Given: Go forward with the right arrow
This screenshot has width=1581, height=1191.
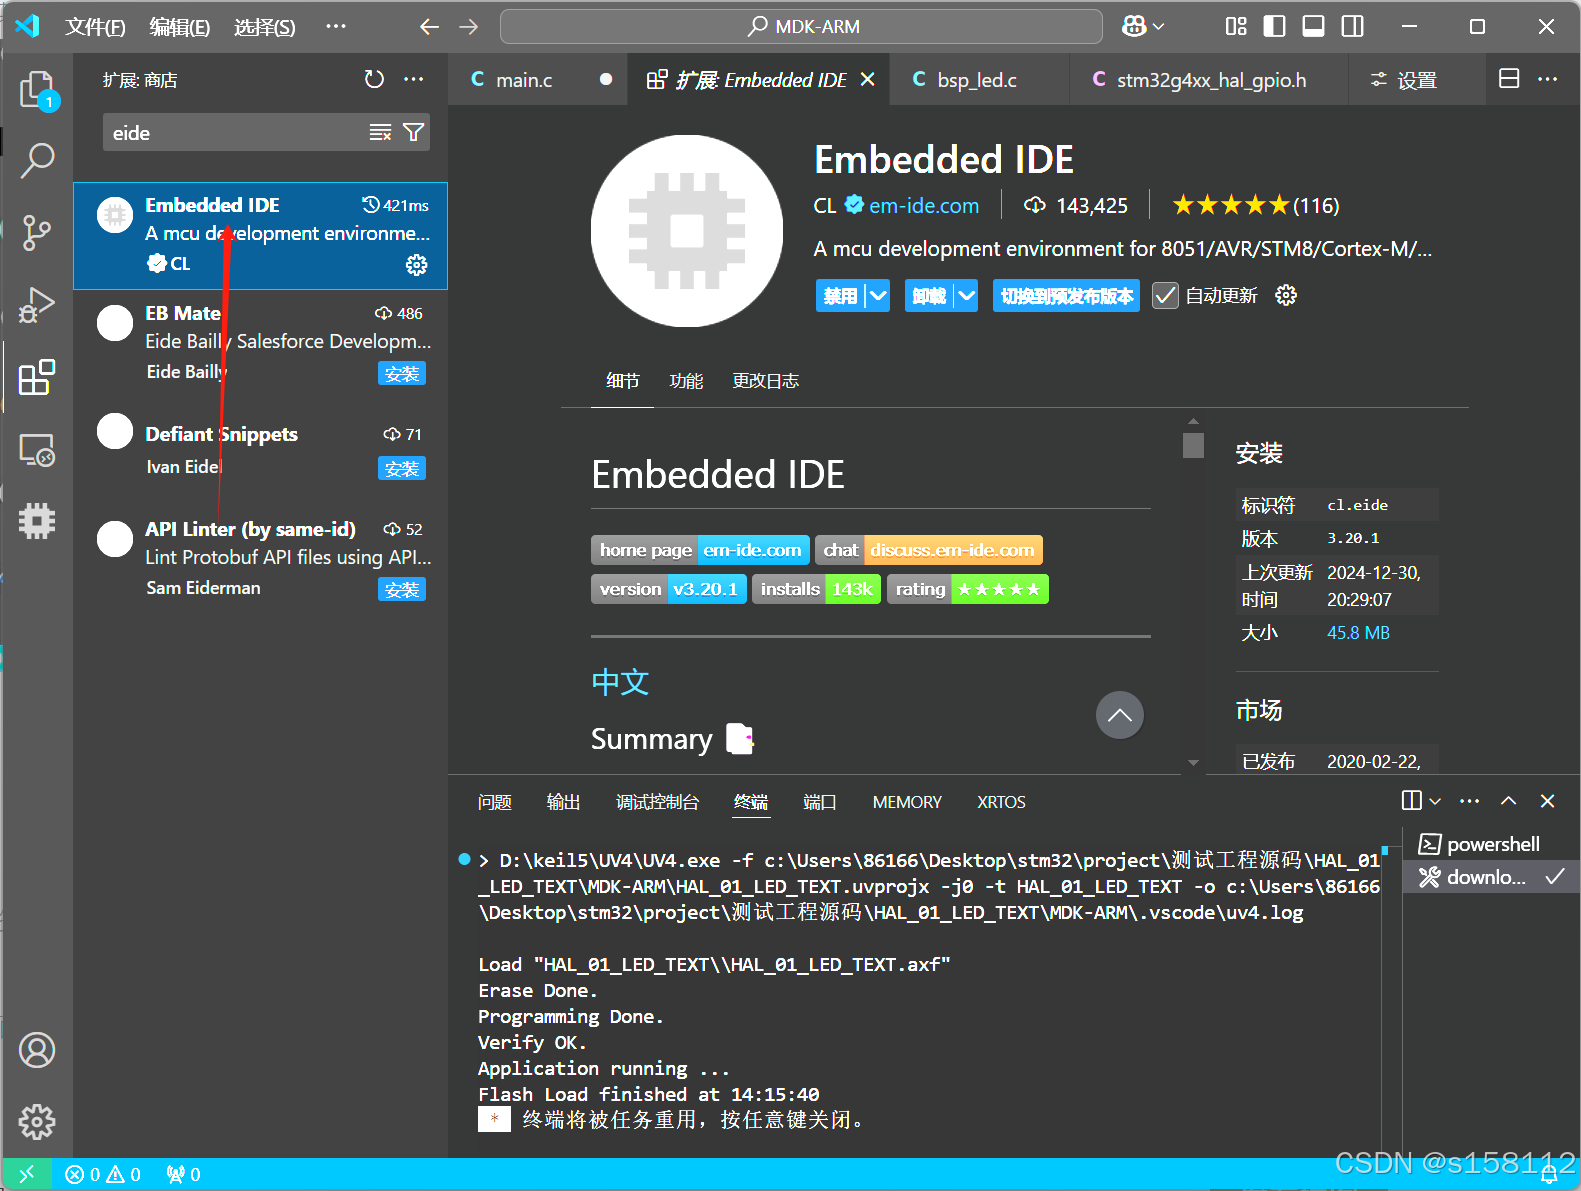Looking at the screenshot, I should coord(468,27).
